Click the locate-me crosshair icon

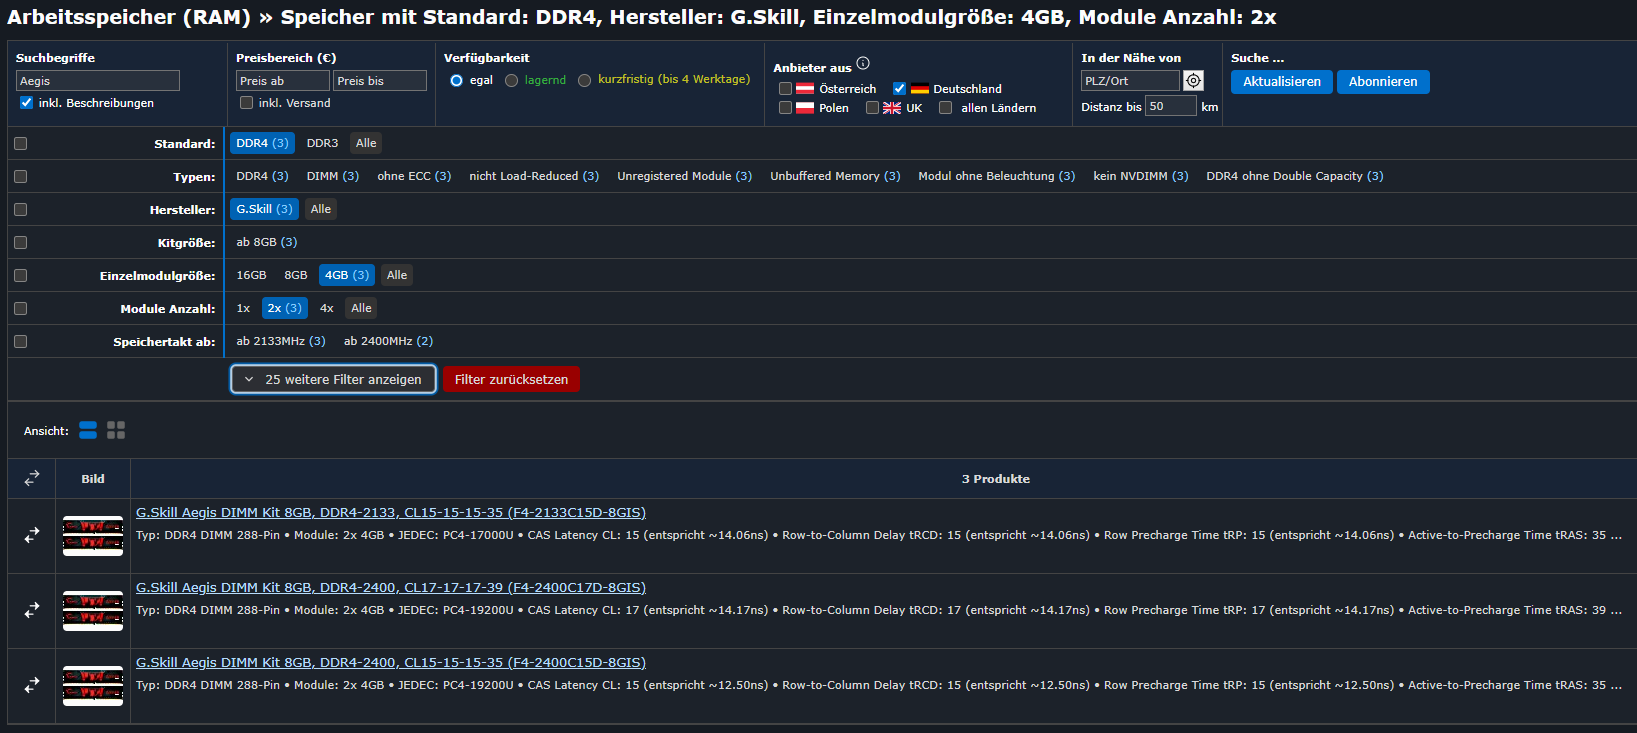(x=1193, y=81)
